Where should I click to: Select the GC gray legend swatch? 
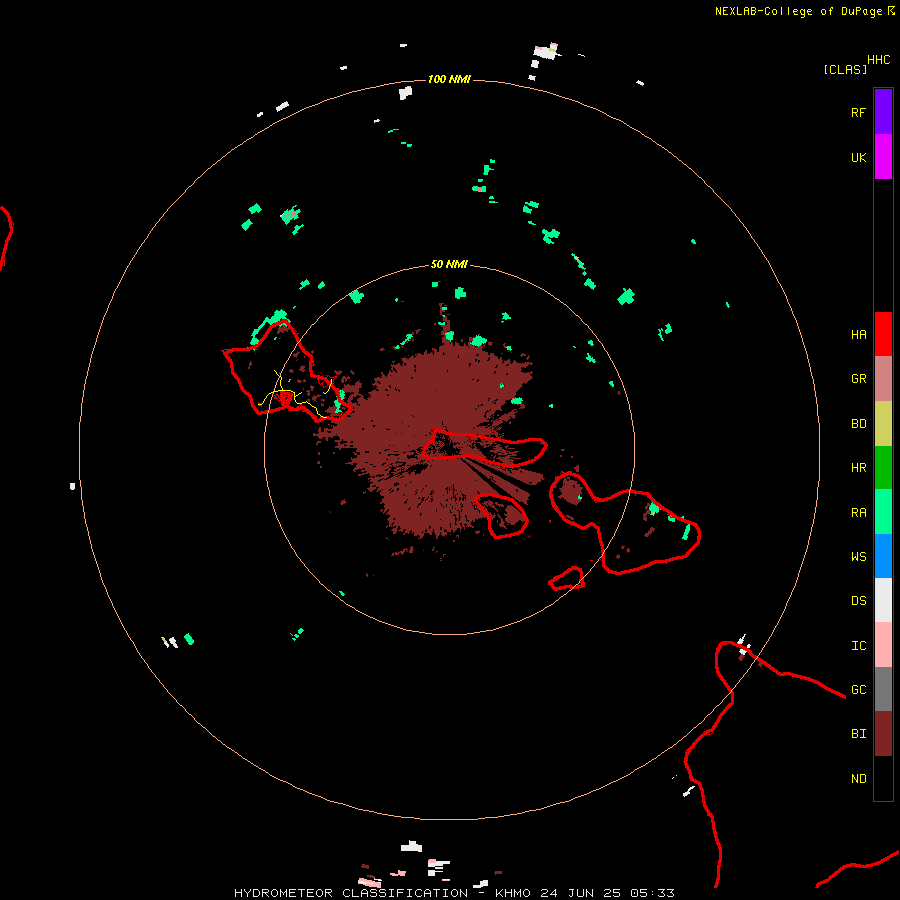coord(883,689)
